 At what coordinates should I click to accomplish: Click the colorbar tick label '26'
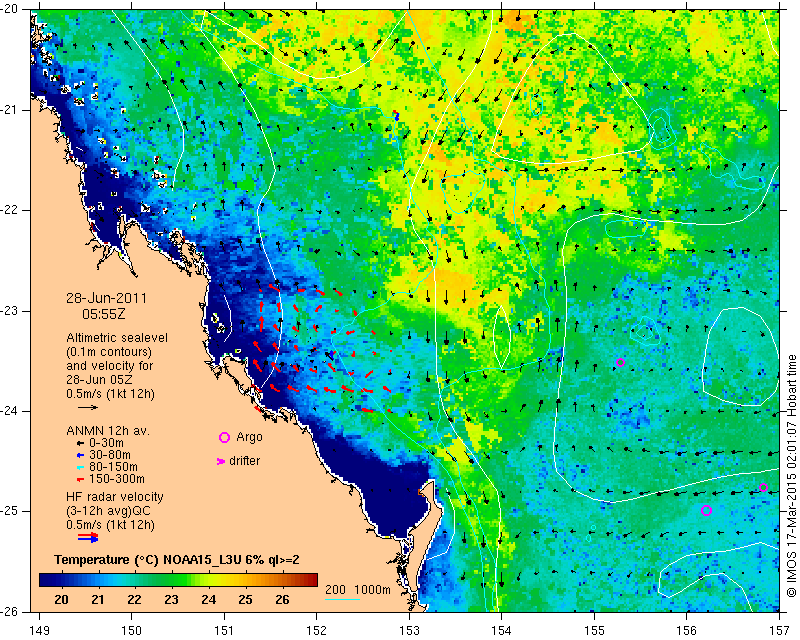point(282,600)
